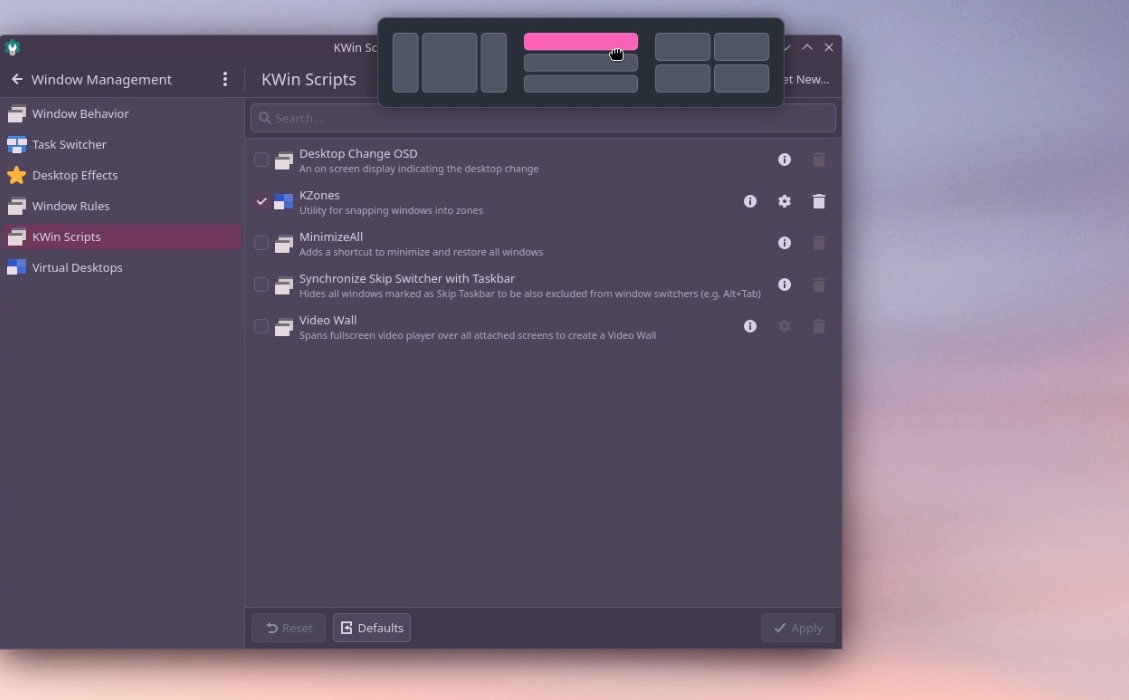Disable the KZones script checkbox
The image size is (1129, 700).
tap(261, 201)
